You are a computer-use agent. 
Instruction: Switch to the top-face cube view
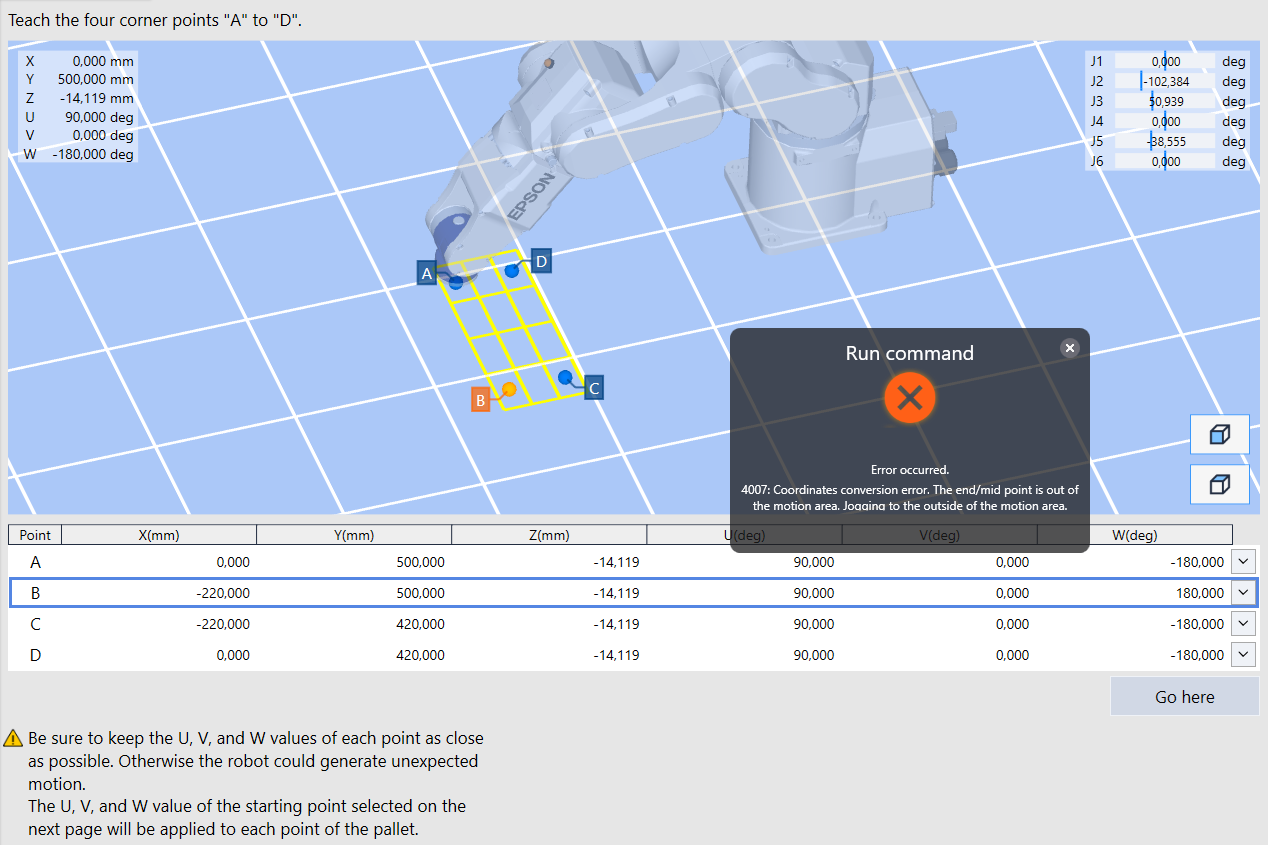pyautogui.click(x=1219, y=484)
